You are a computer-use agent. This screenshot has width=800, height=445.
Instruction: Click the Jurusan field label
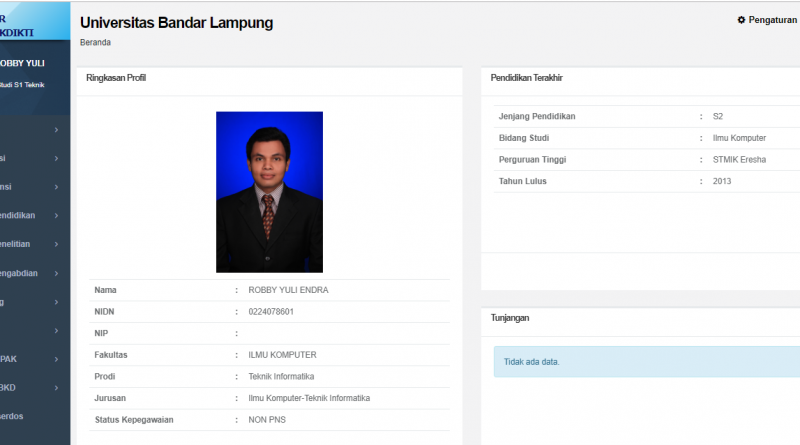(110, 398)
